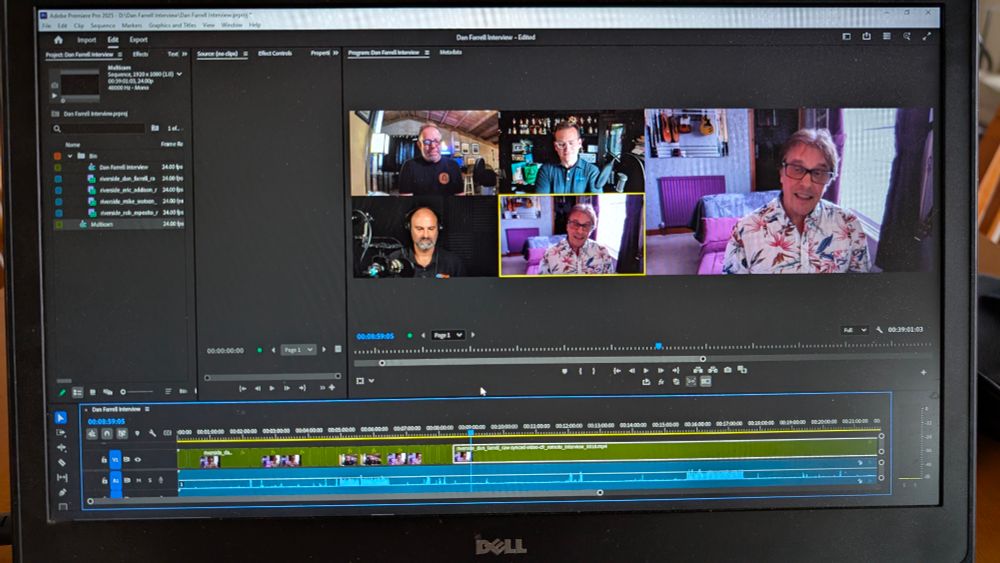Show hidden Source panel tabs overflow arrows
Image resolution: width=1000 pixels, height=563 pixels.
pyautogui.click(x=335, y=53)
